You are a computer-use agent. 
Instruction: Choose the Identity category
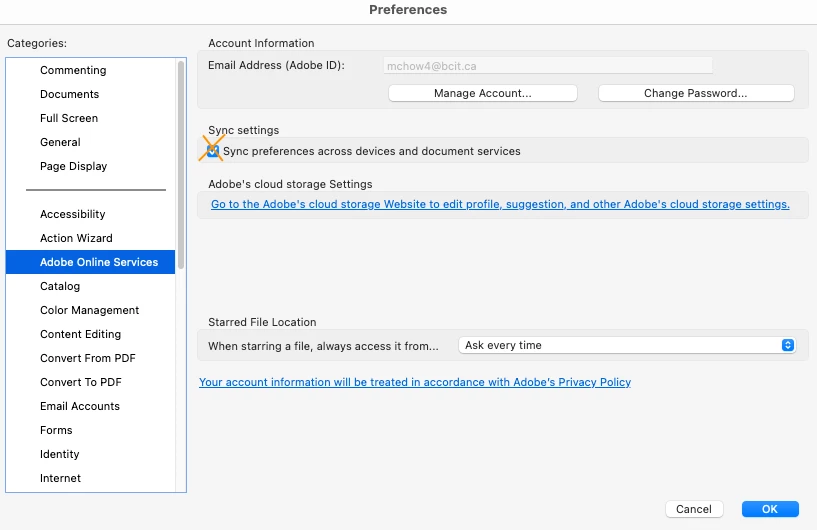click(x=59, y=454)
